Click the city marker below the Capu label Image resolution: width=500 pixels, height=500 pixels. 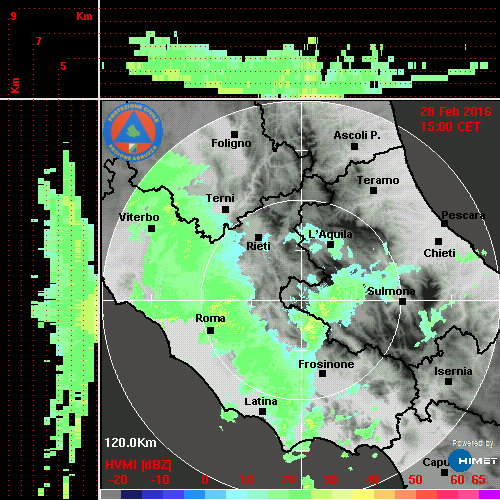coord(444,472)
